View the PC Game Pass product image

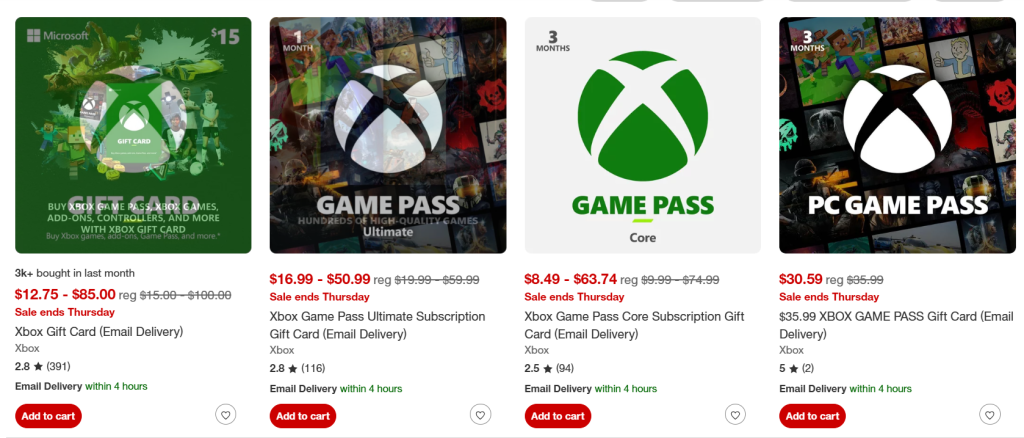coord(897,135)
